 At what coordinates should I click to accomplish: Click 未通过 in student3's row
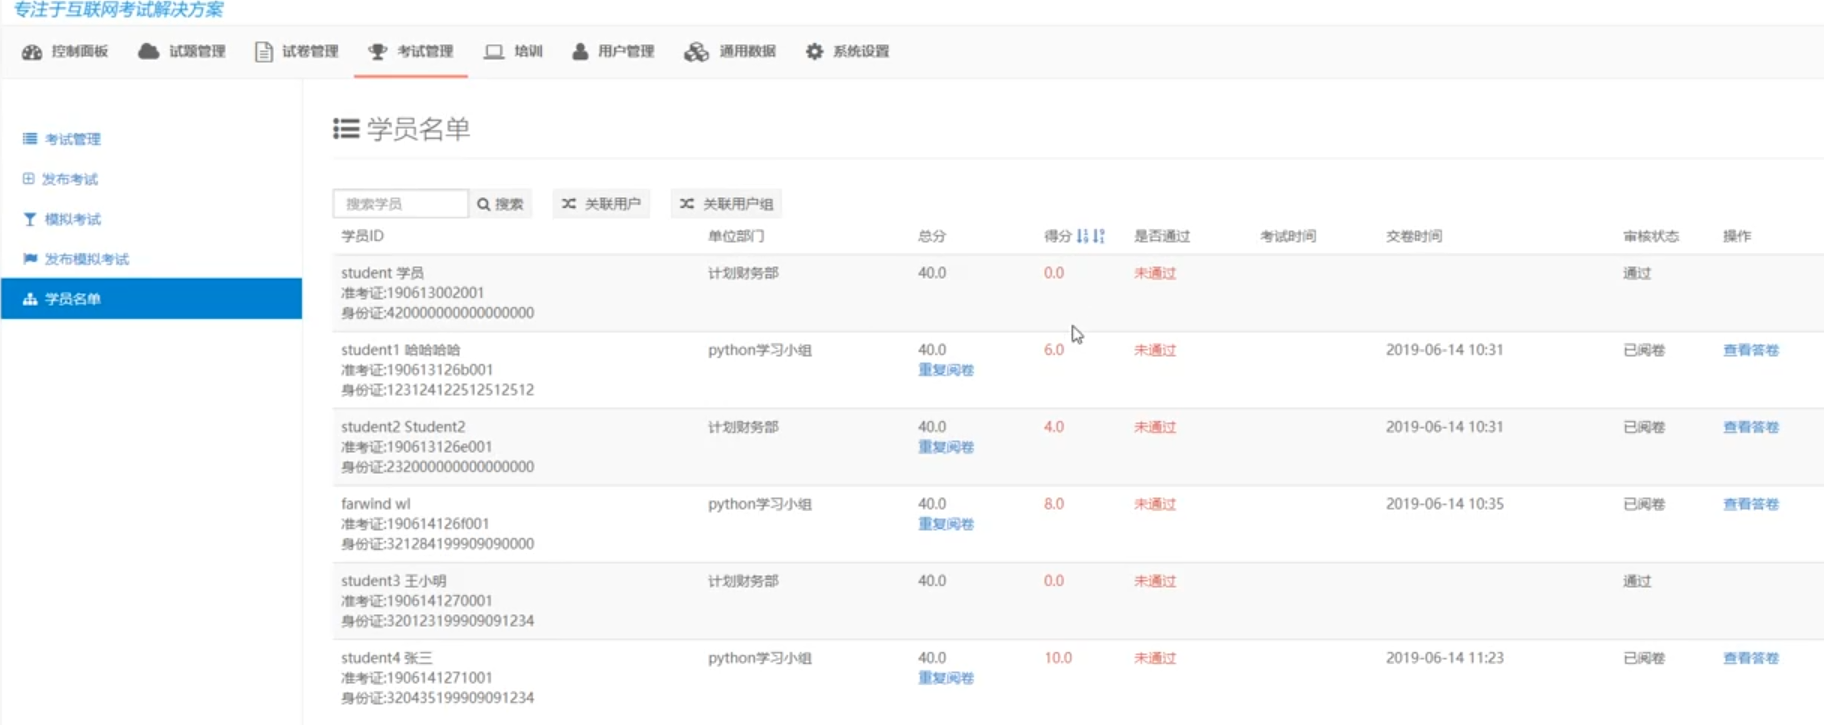coord(1155,581)
